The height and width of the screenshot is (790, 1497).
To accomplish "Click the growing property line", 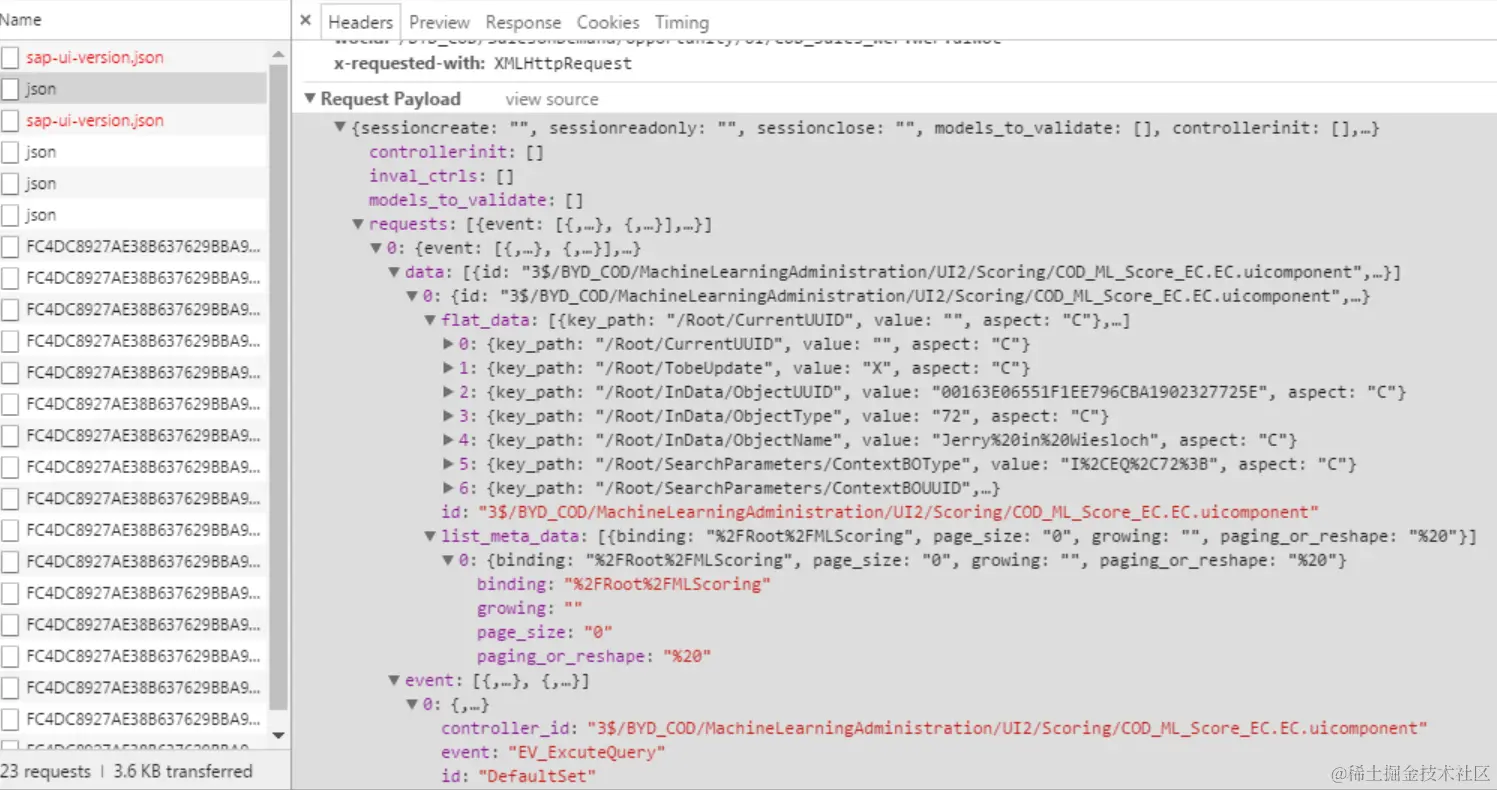I will tap(529, 608).
